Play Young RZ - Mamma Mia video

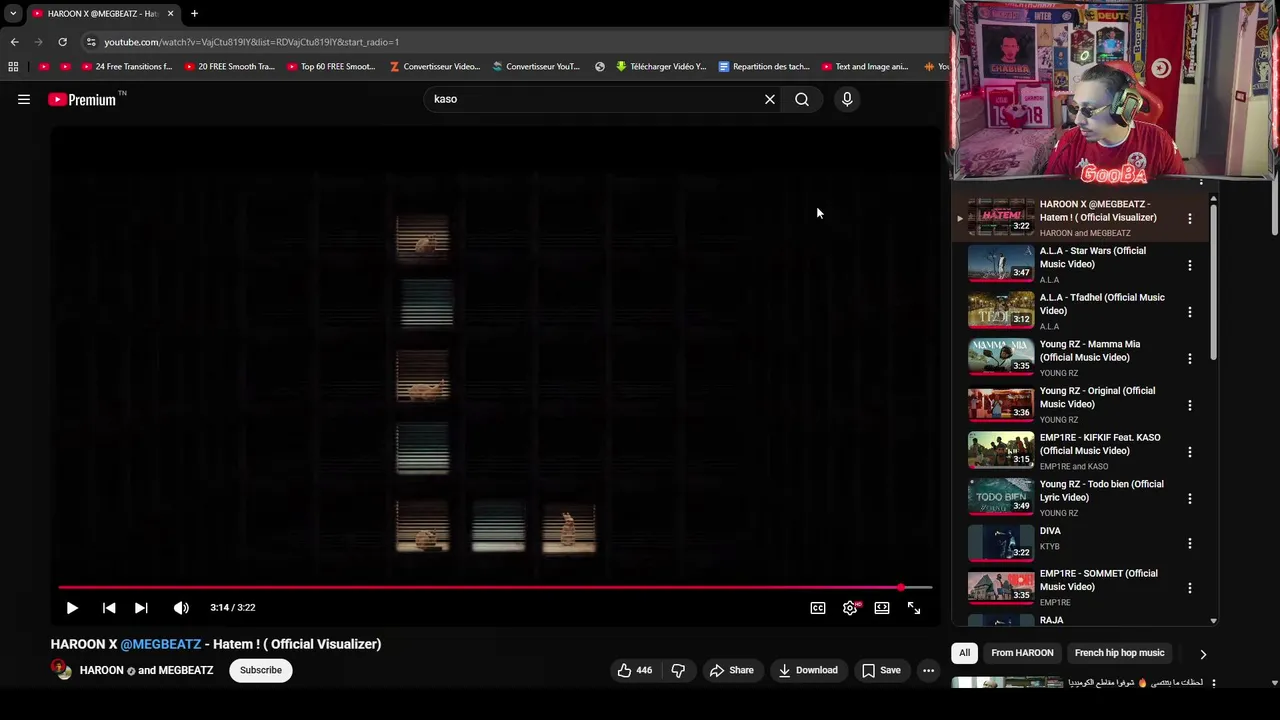click(1001, 357)
